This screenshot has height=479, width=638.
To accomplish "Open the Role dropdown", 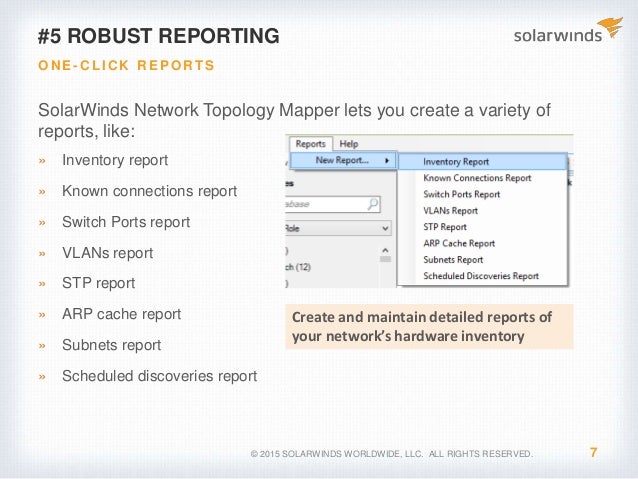I will coord(338,228).
